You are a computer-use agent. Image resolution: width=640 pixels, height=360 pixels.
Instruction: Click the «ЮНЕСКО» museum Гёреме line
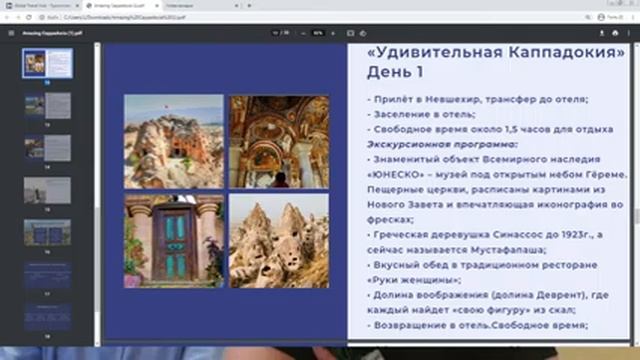497,175
